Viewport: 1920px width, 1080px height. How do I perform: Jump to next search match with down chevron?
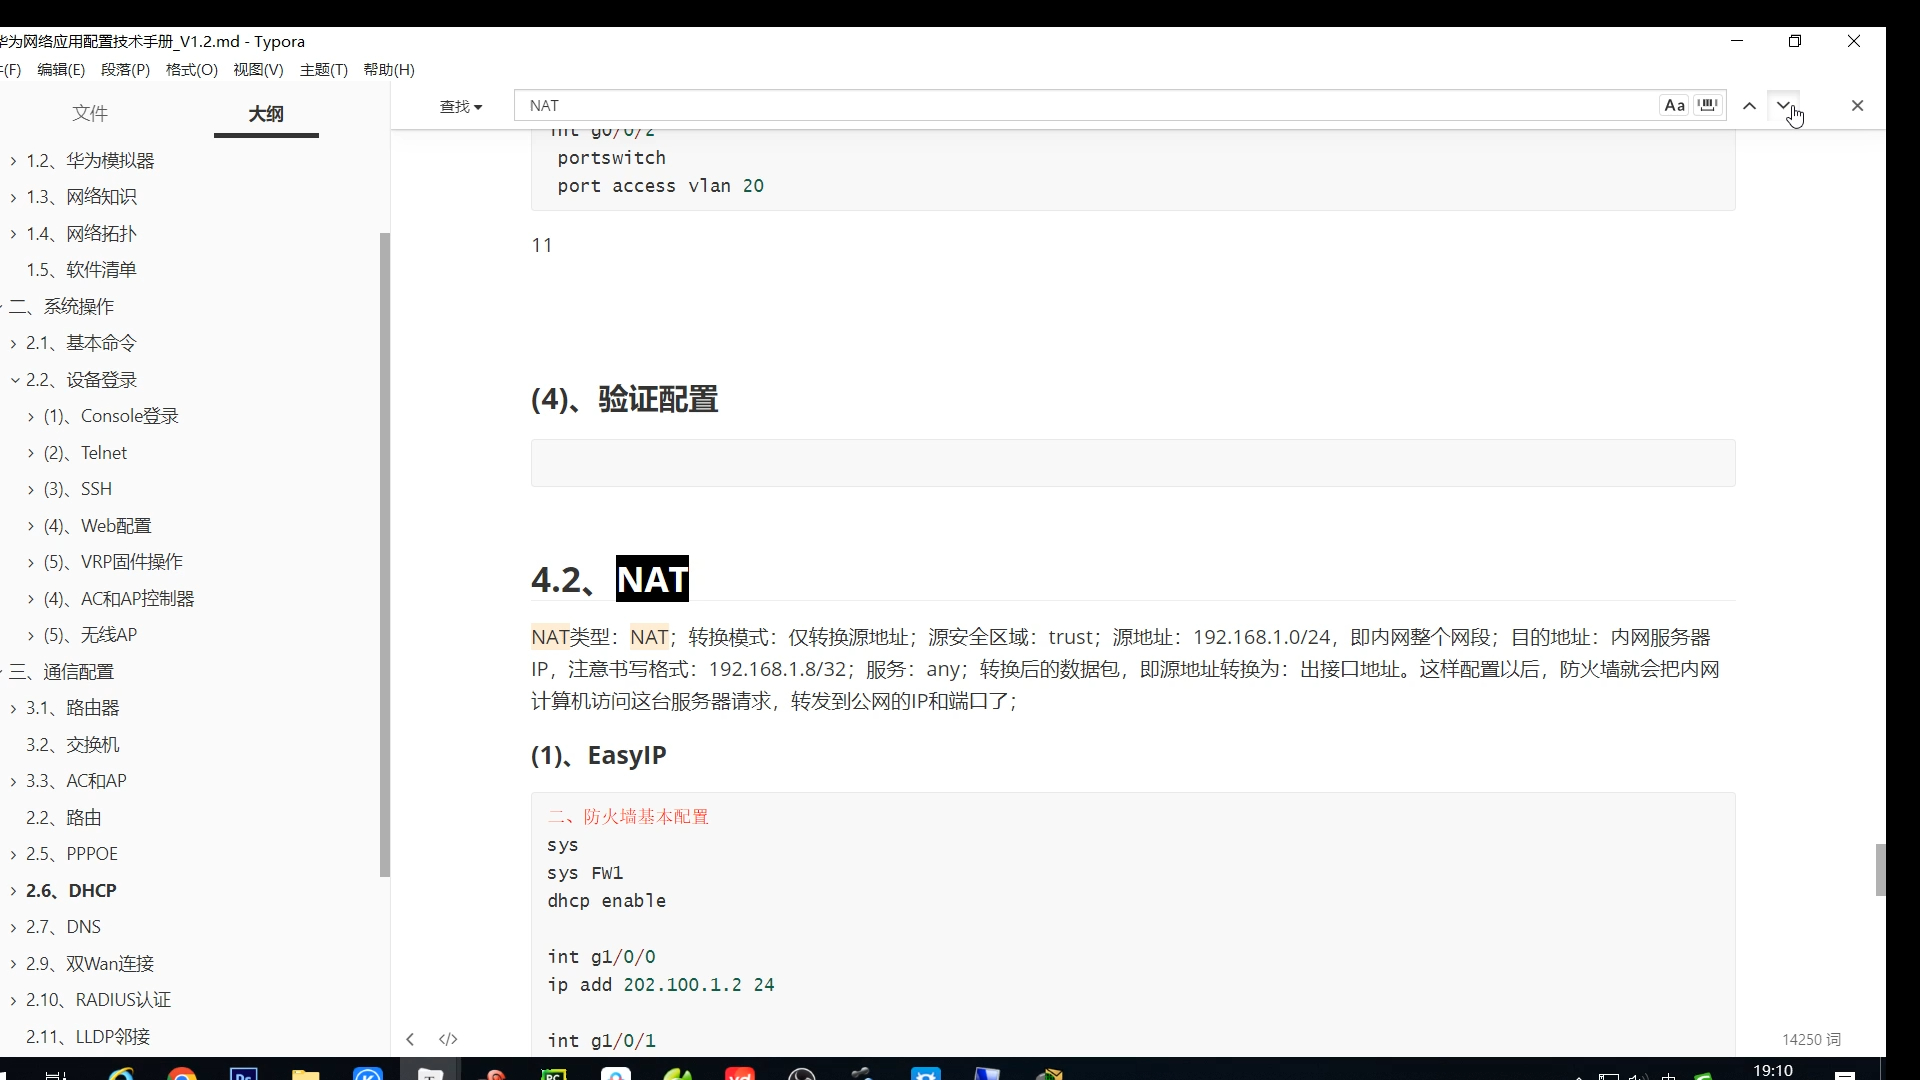pyautogui.click(x=1784, y=105)
